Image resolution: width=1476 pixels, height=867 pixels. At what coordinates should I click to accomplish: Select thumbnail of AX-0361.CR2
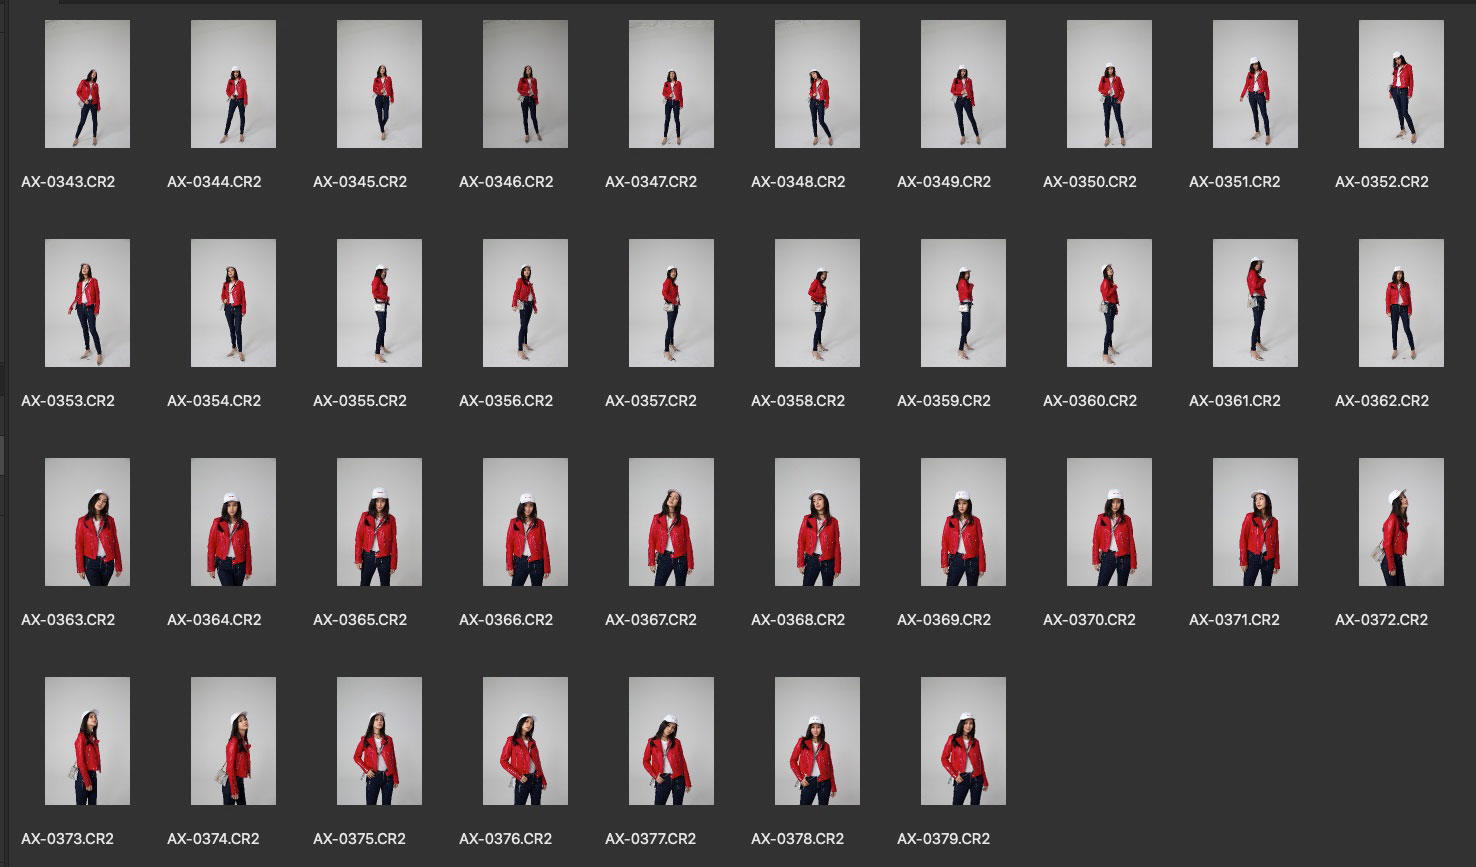point(1255,303)
